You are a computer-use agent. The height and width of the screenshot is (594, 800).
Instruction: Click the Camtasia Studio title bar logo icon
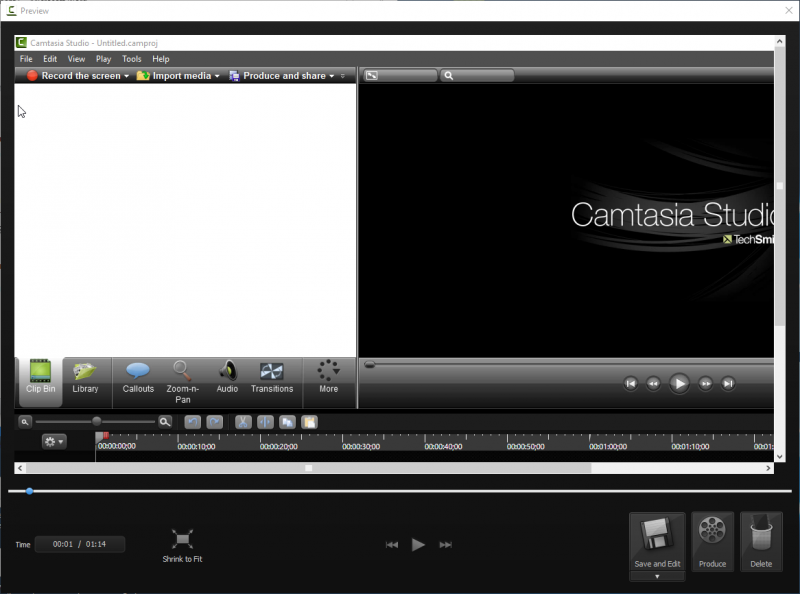[21, 43]
